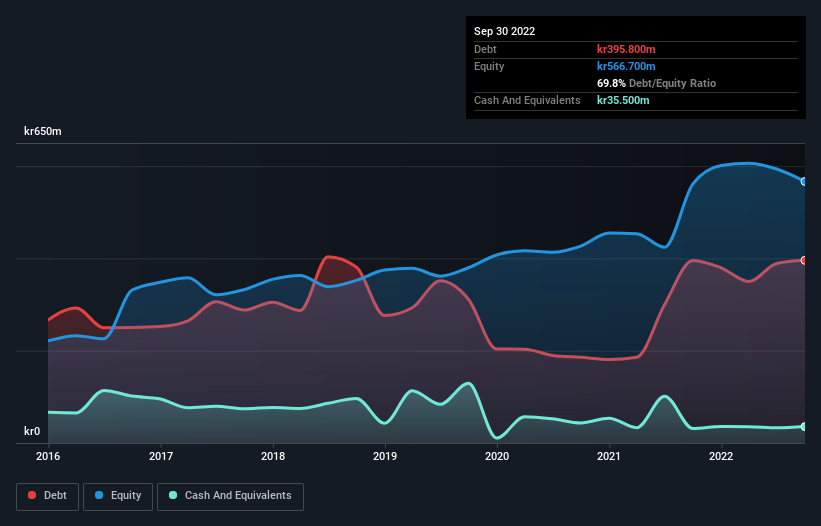The height and width of the screenshot is (526, 821).
Task: Click the 2016 x-axis label
Action: (48, 456)
